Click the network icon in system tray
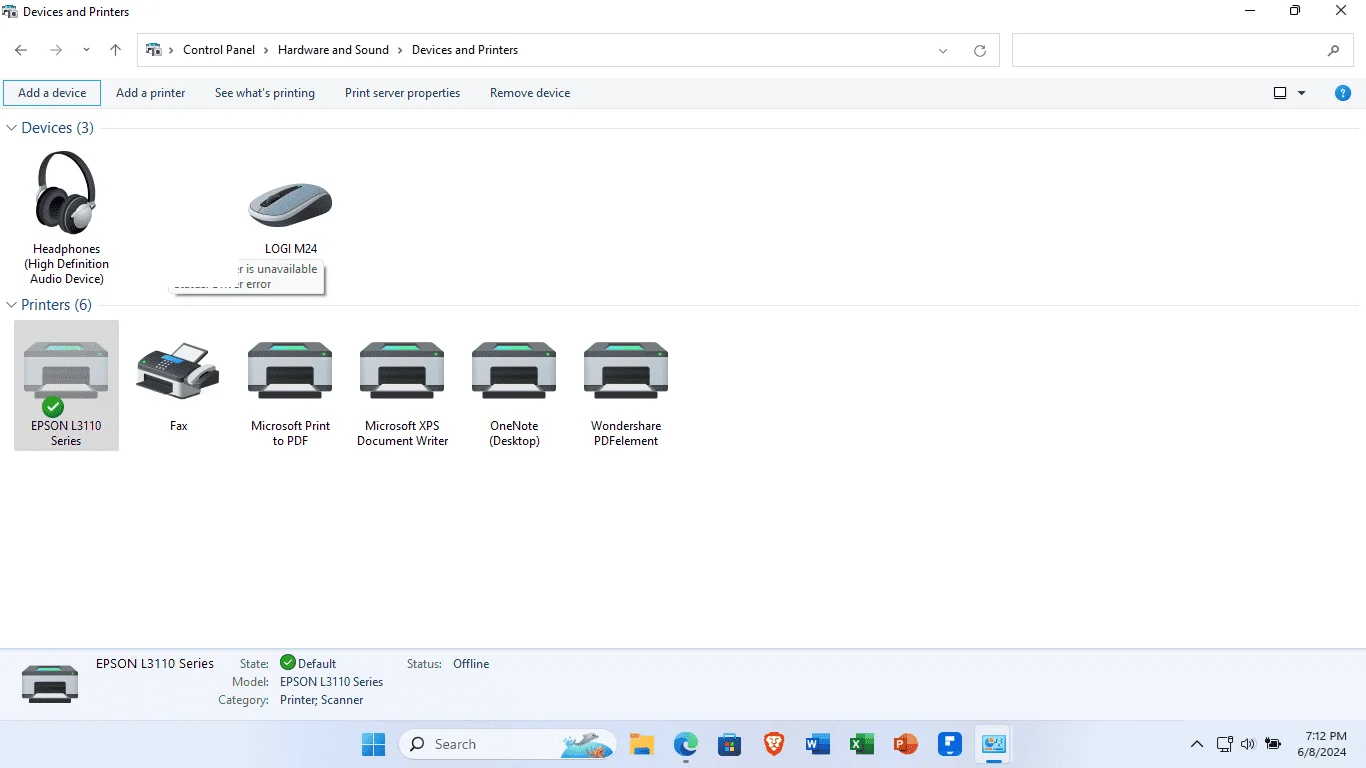The height and width of the screenshot is (768, 1366). pyautogui.click(x=1224, y=744)
